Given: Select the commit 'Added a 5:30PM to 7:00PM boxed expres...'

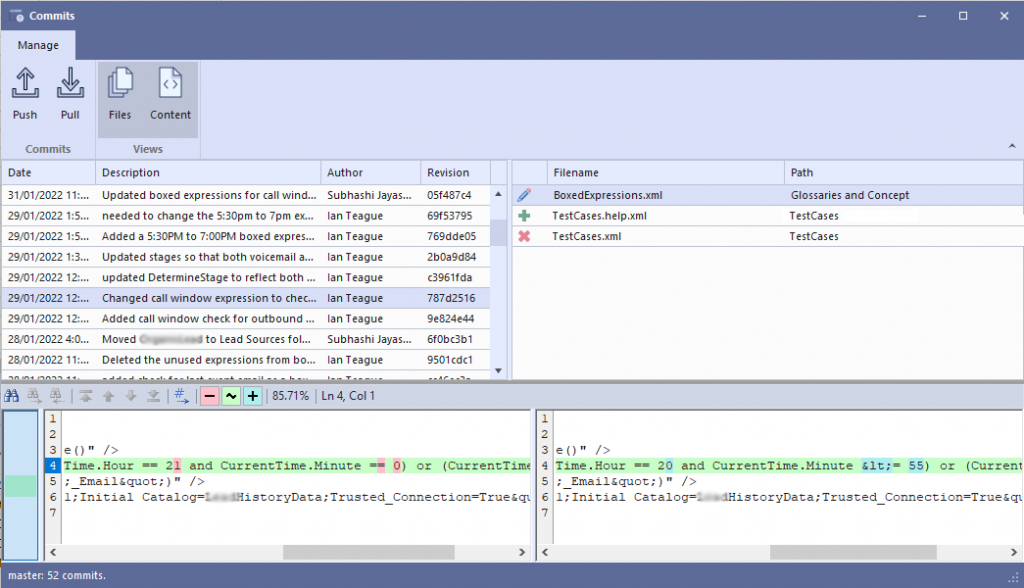Looking at the screenshot, I should 246,237.
